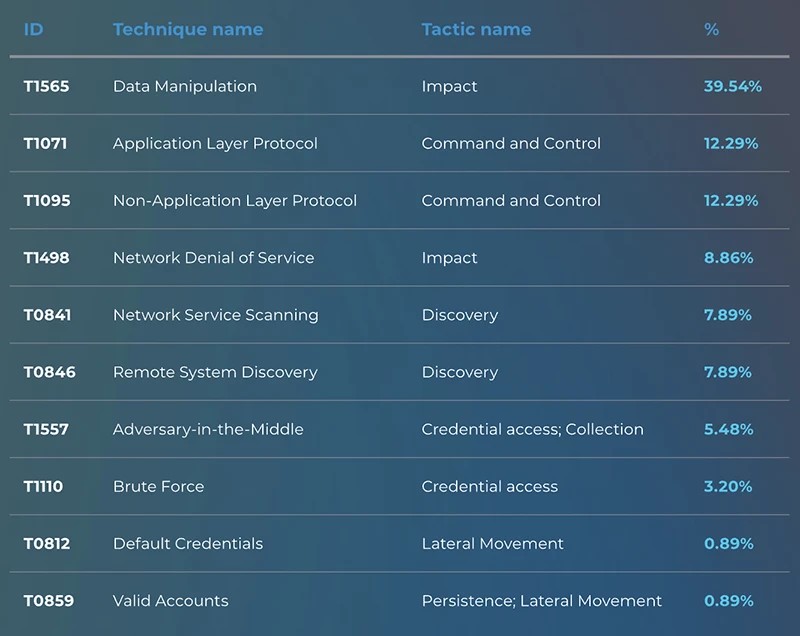800x636 pixels.
Task: Click the T1071 technique ID
Action: click(x=45, y=143)
